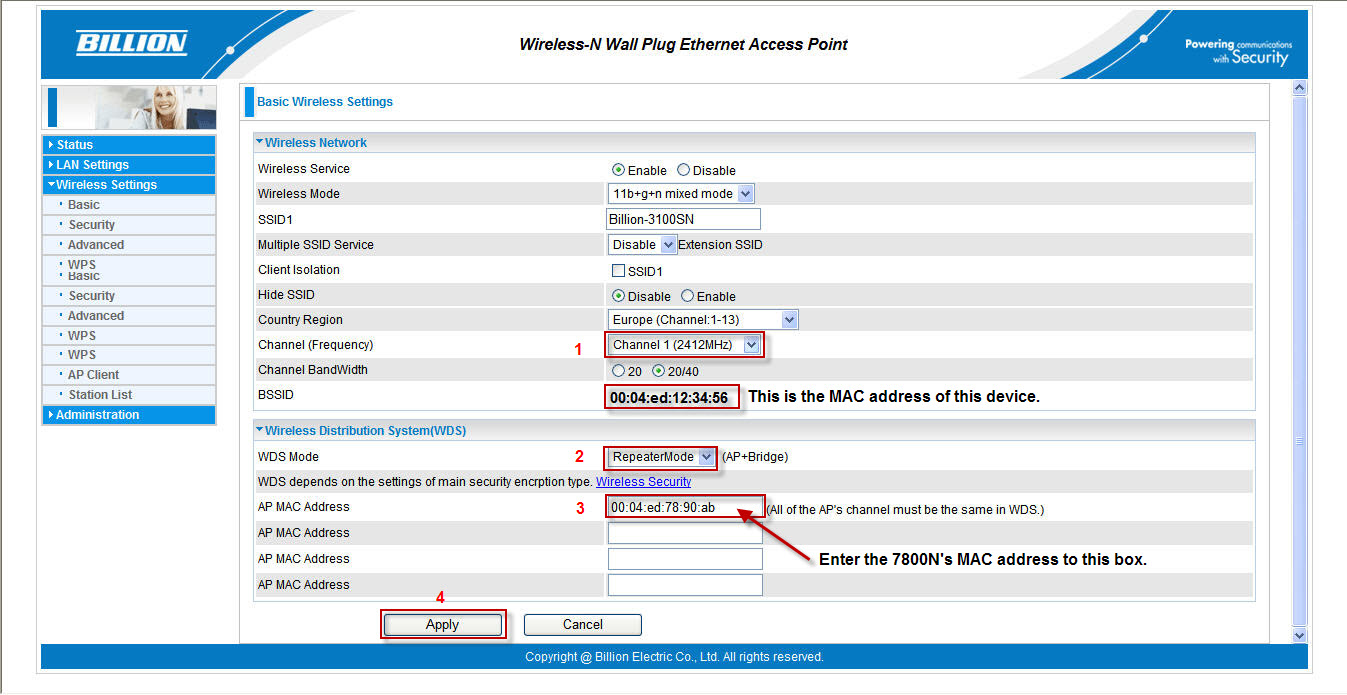Click the Cancel button

pyautogui.click(x=583, y=625)
